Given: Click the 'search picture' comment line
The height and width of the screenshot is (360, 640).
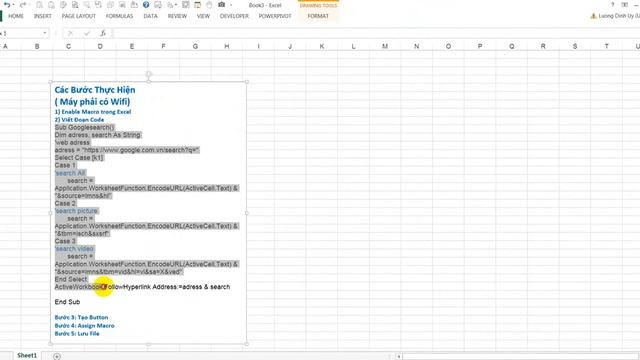Looking at the screenshot, I should [x=76, y=211].
